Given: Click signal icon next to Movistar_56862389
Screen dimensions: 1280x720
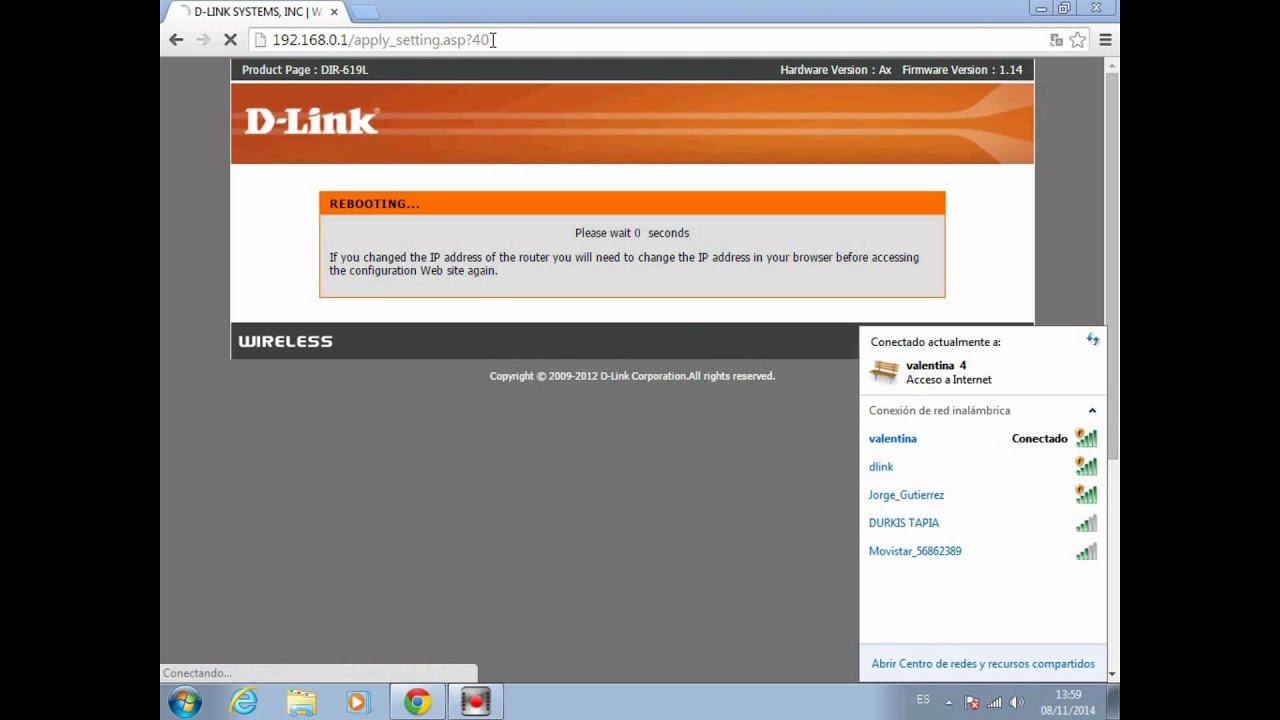Looking at the screenshot, I should click(x=1086, y=551).
